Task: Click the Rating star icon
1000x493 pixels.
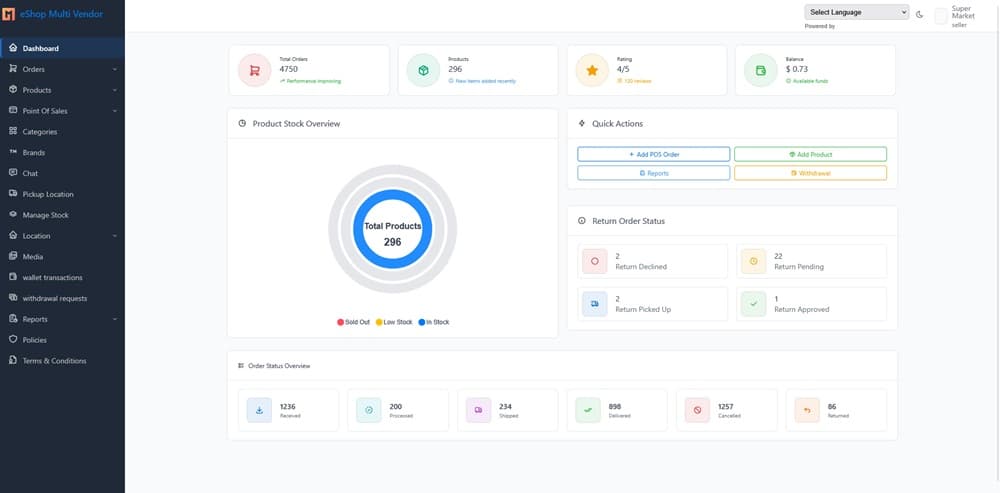Action: 592,71
